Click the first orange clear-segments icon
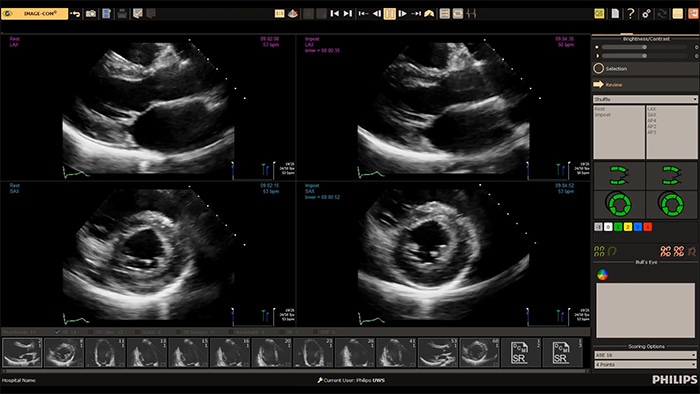The height and width of the screenshot is (394, 700). coord(666,251)
